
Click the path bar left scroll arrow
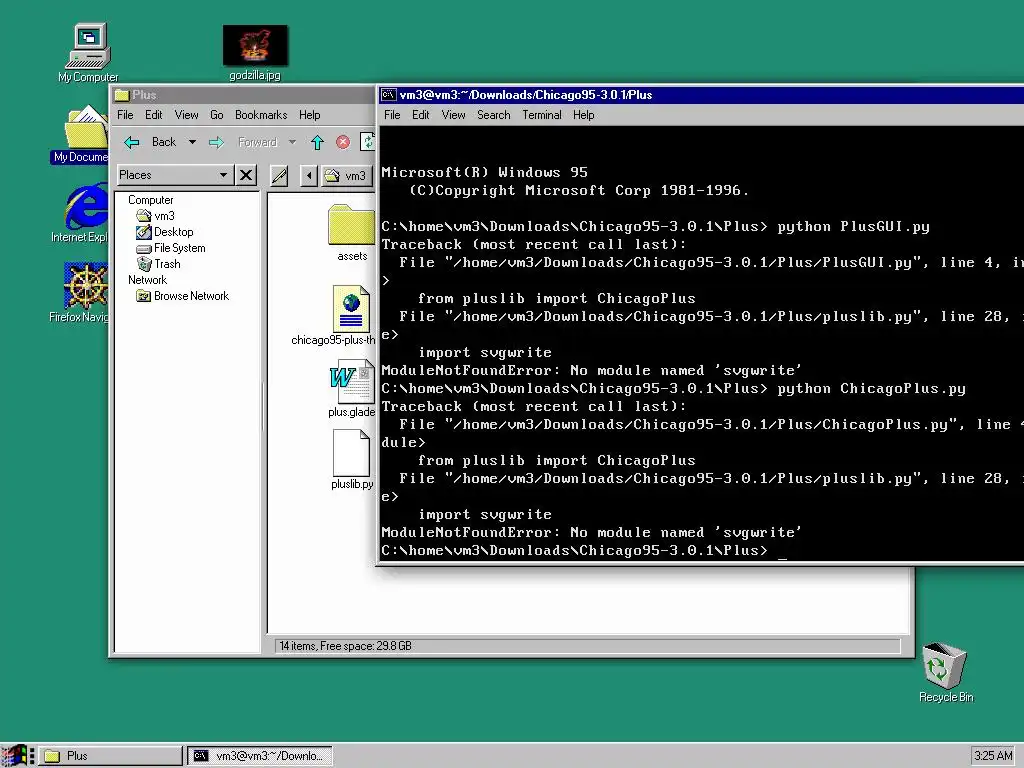click(309, 175)
